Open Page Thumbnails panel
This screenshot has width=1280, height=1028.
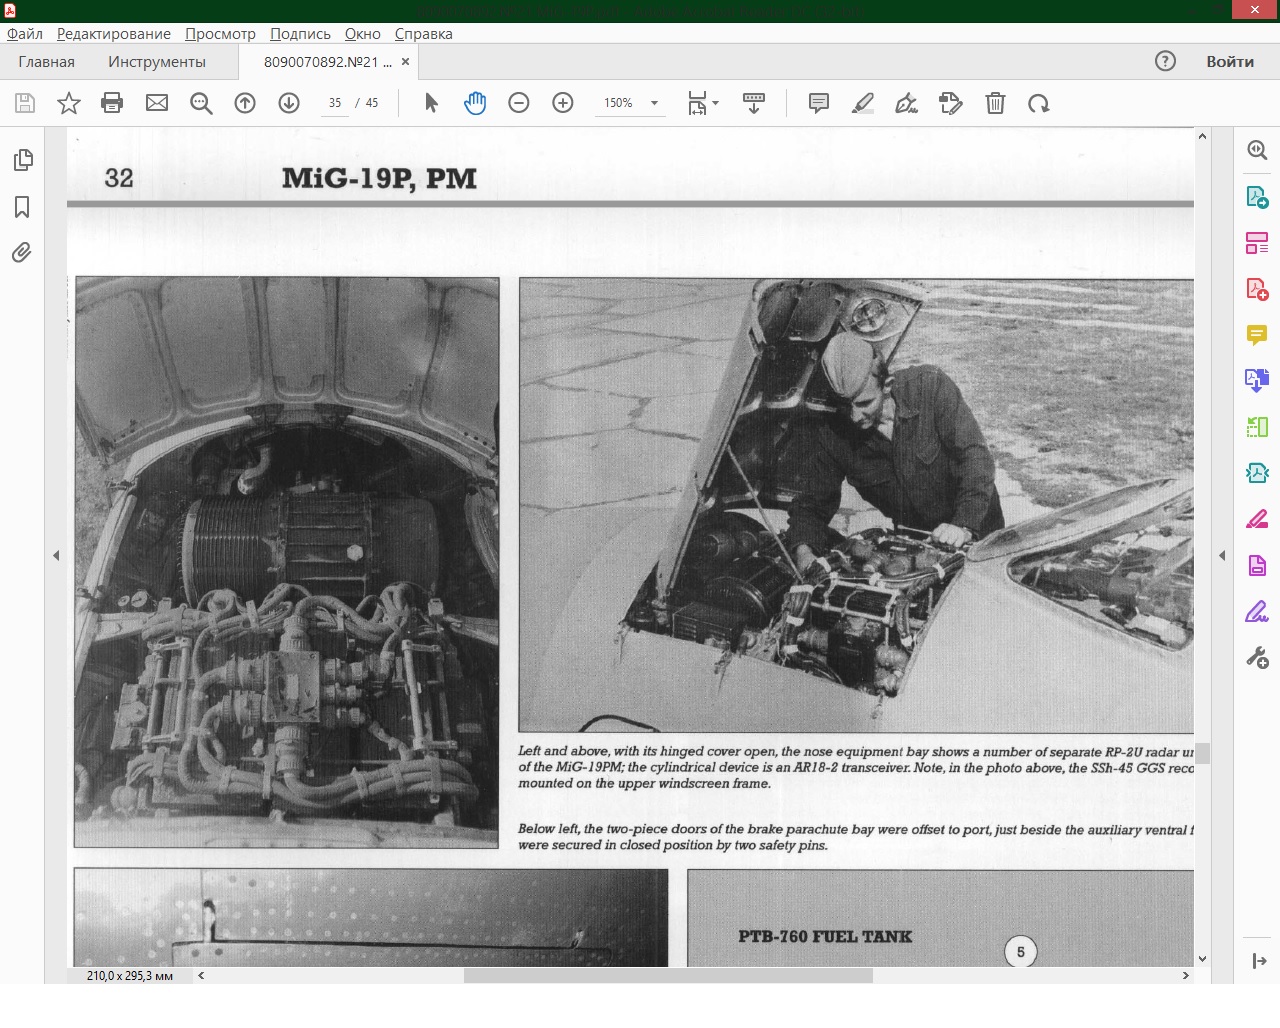click(x=22, y=160)
